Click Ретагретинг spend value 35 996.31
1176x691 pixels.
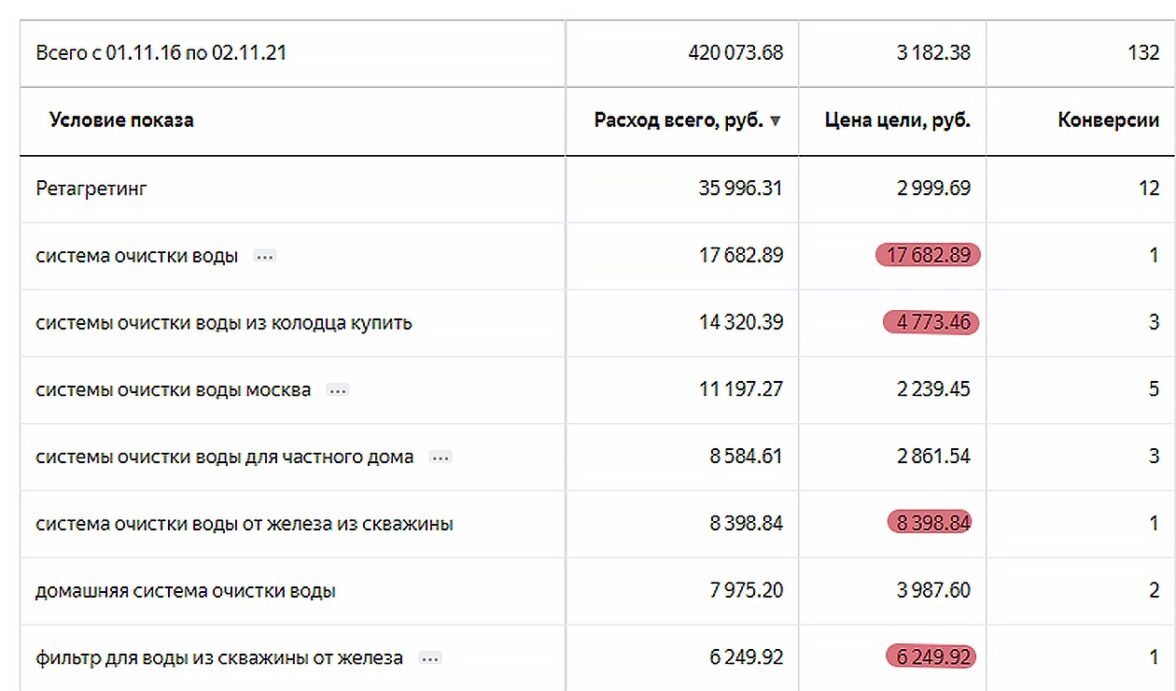click(x=740, y=188)
